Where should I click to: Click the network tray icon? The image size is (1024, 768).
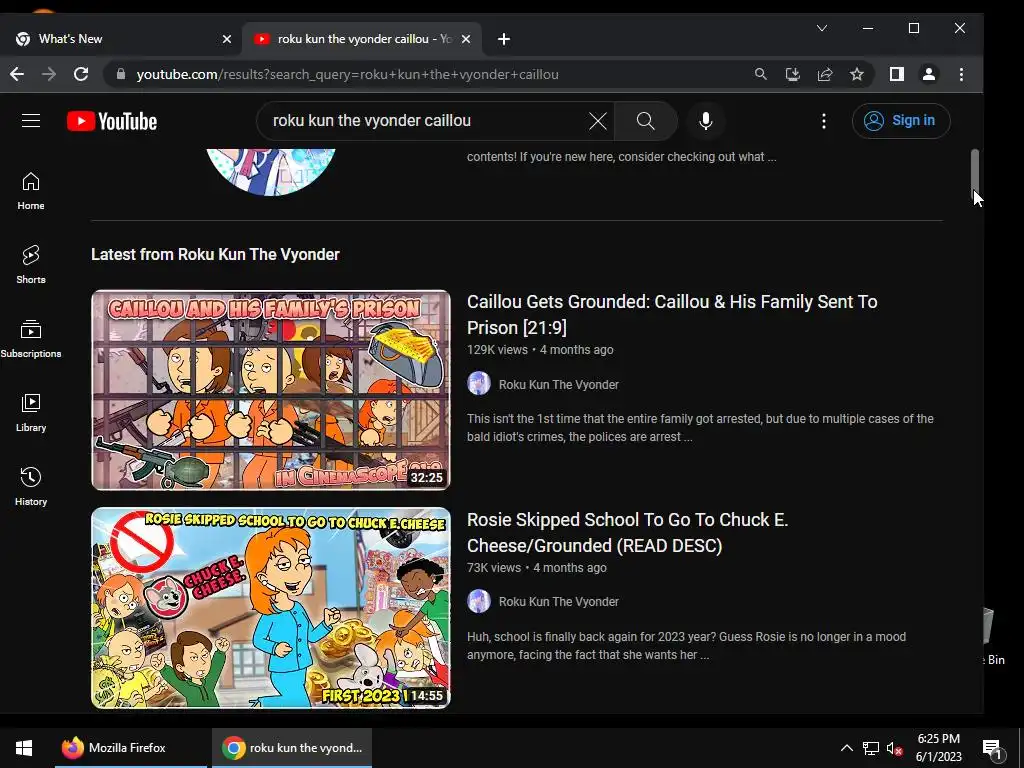click(871, 748)
